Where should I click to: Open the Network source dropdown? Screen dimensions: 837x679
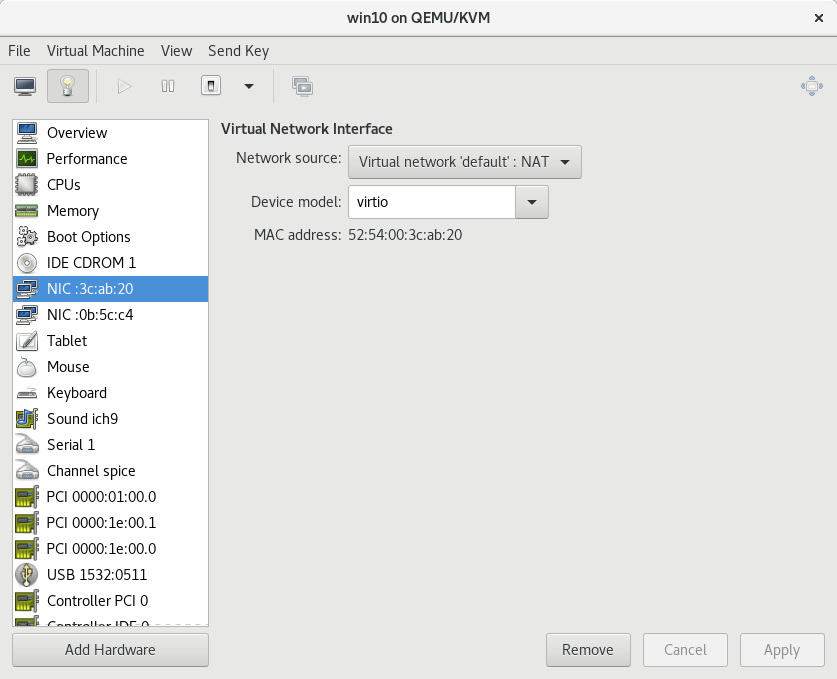click(464, 162)
